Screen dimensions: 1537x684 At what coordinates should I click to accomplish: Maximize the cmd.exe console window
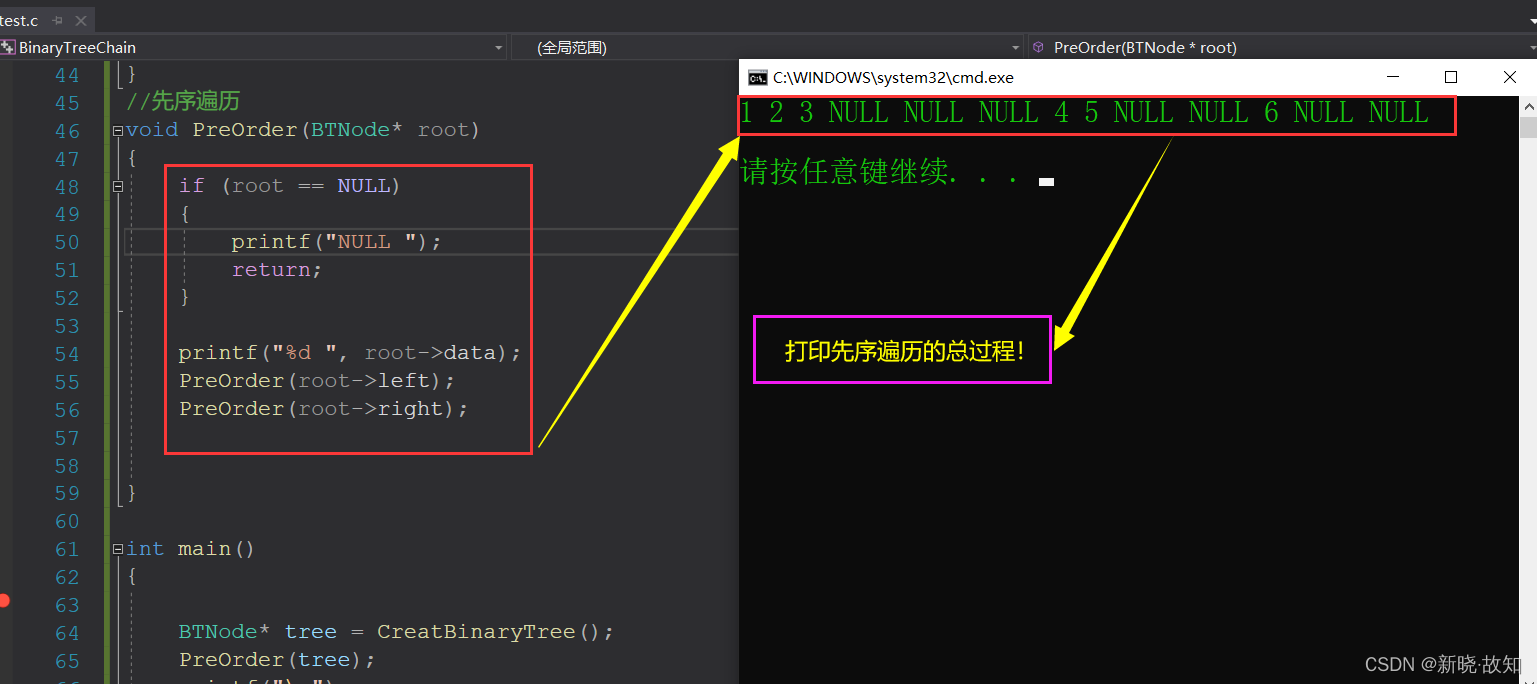(x=1451, y=77)
